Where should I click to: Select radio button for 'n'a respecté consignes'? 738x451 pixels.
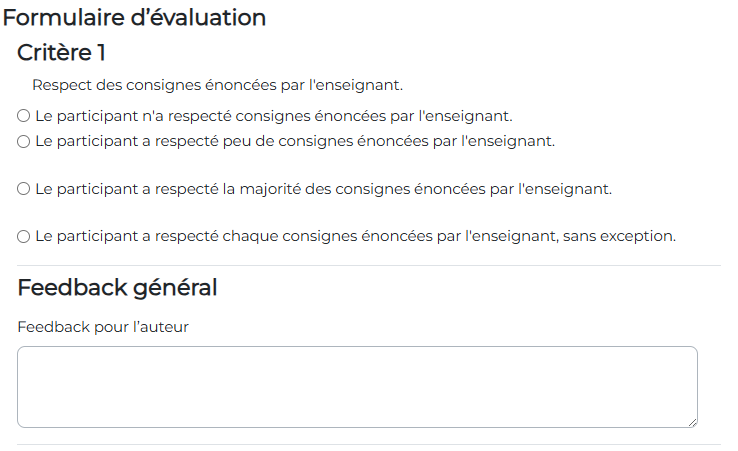24,116
